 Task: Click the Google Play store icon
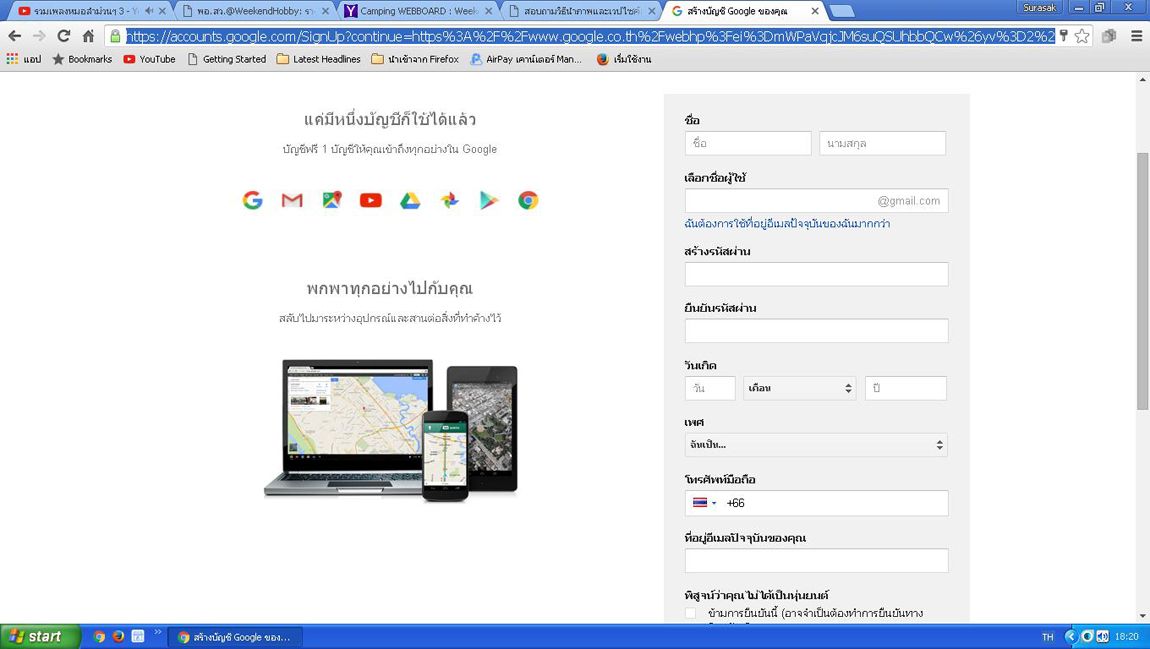(488, 200)
